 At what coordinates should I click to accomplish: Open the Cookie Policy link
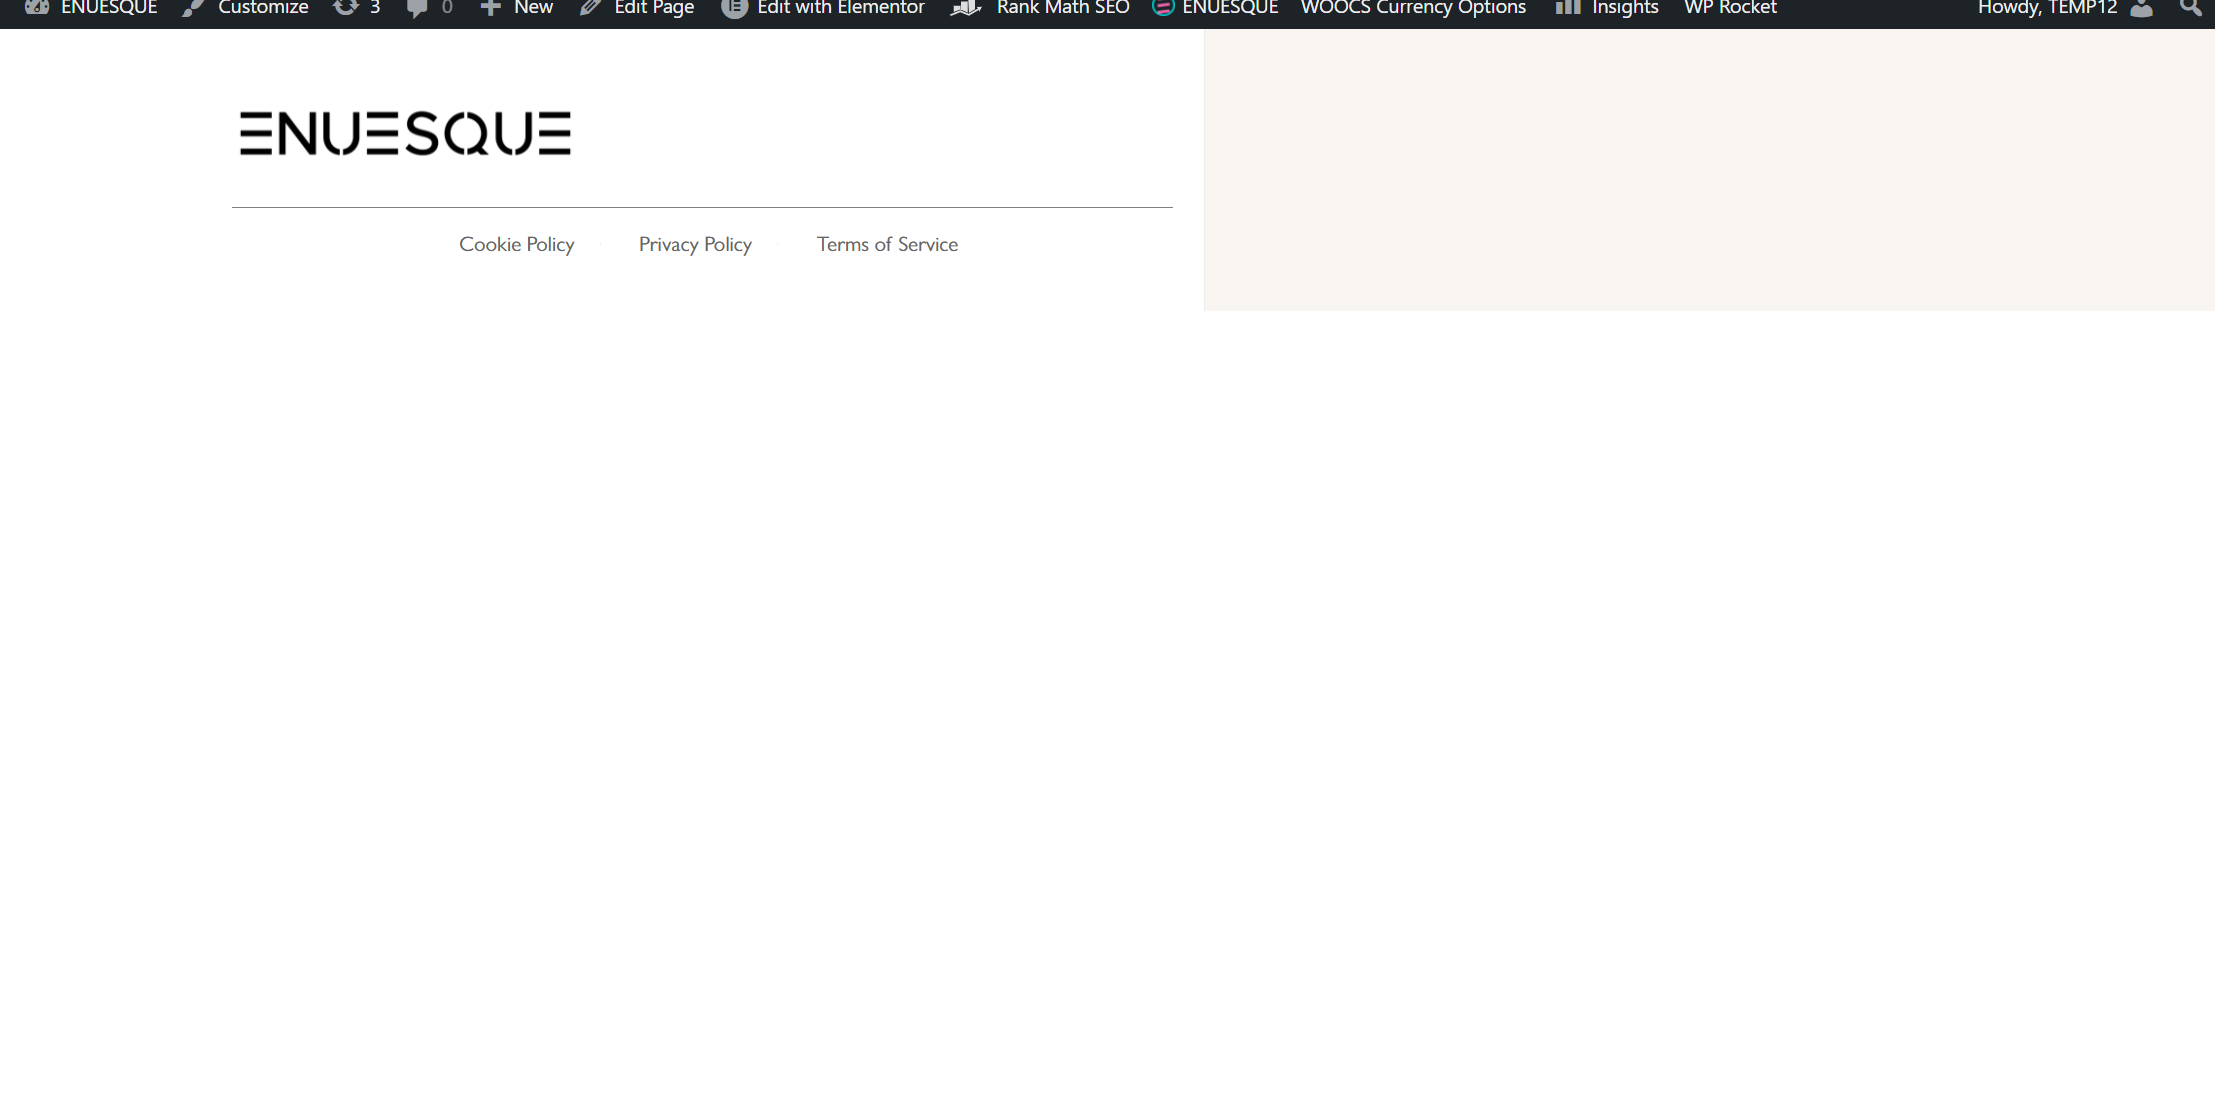coord(516,244)
